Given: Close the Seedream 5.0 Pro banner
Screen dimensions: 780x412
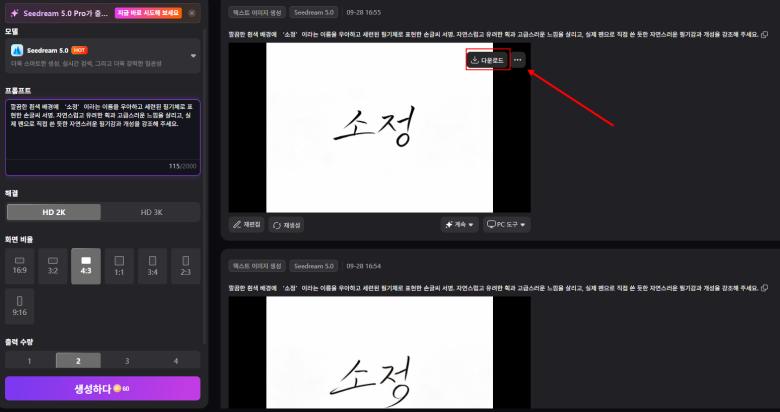Looking at the screenshot, I should [x=192, y=13].
